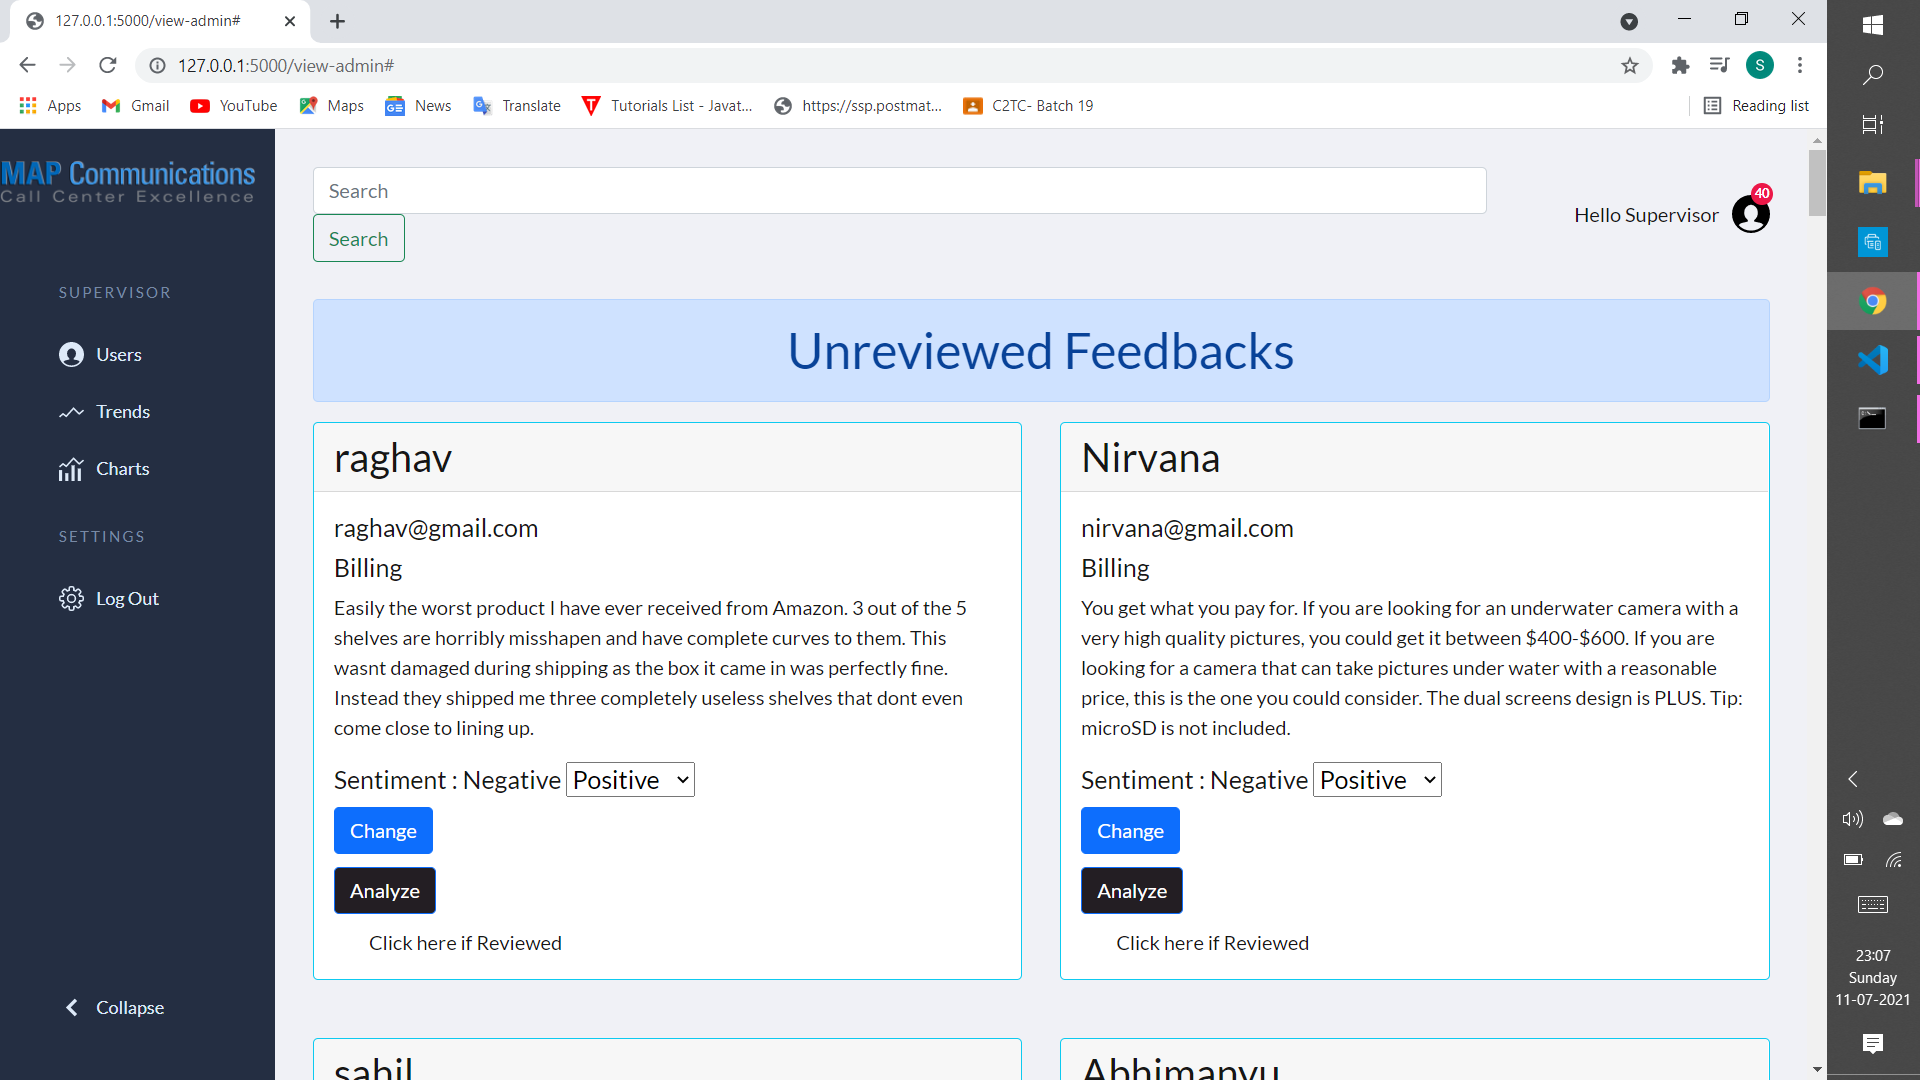Open the Charts panel
The image size is (1920, 1080).
[122, 468]
